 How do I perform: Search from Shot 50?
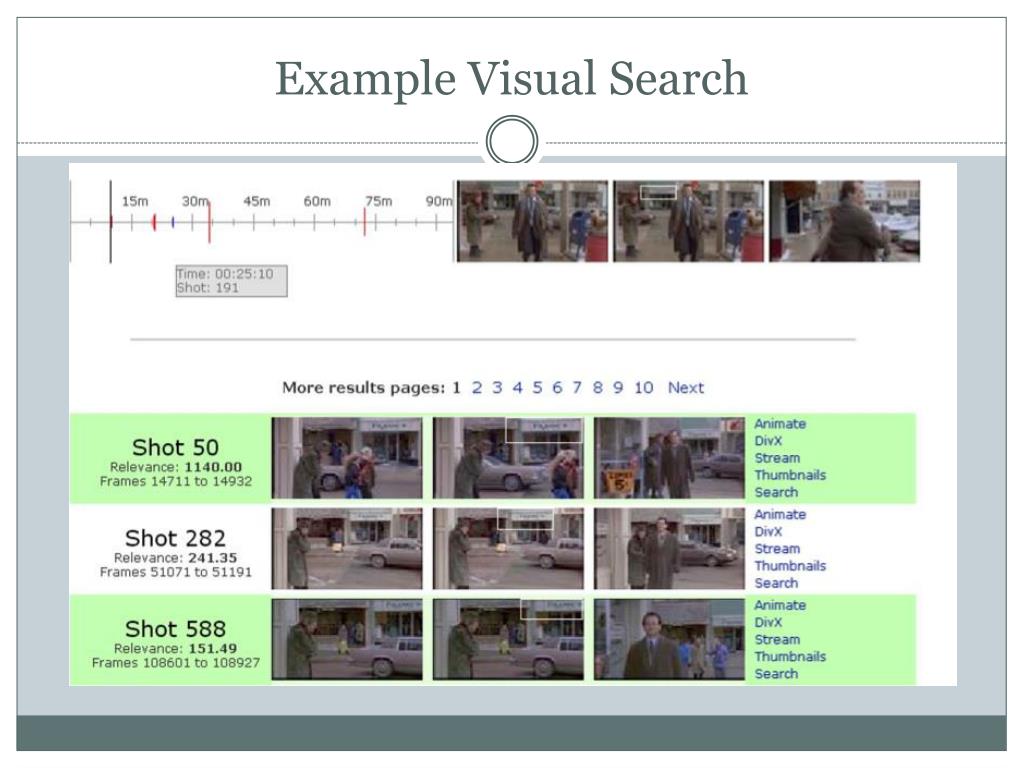pos(776,492)
